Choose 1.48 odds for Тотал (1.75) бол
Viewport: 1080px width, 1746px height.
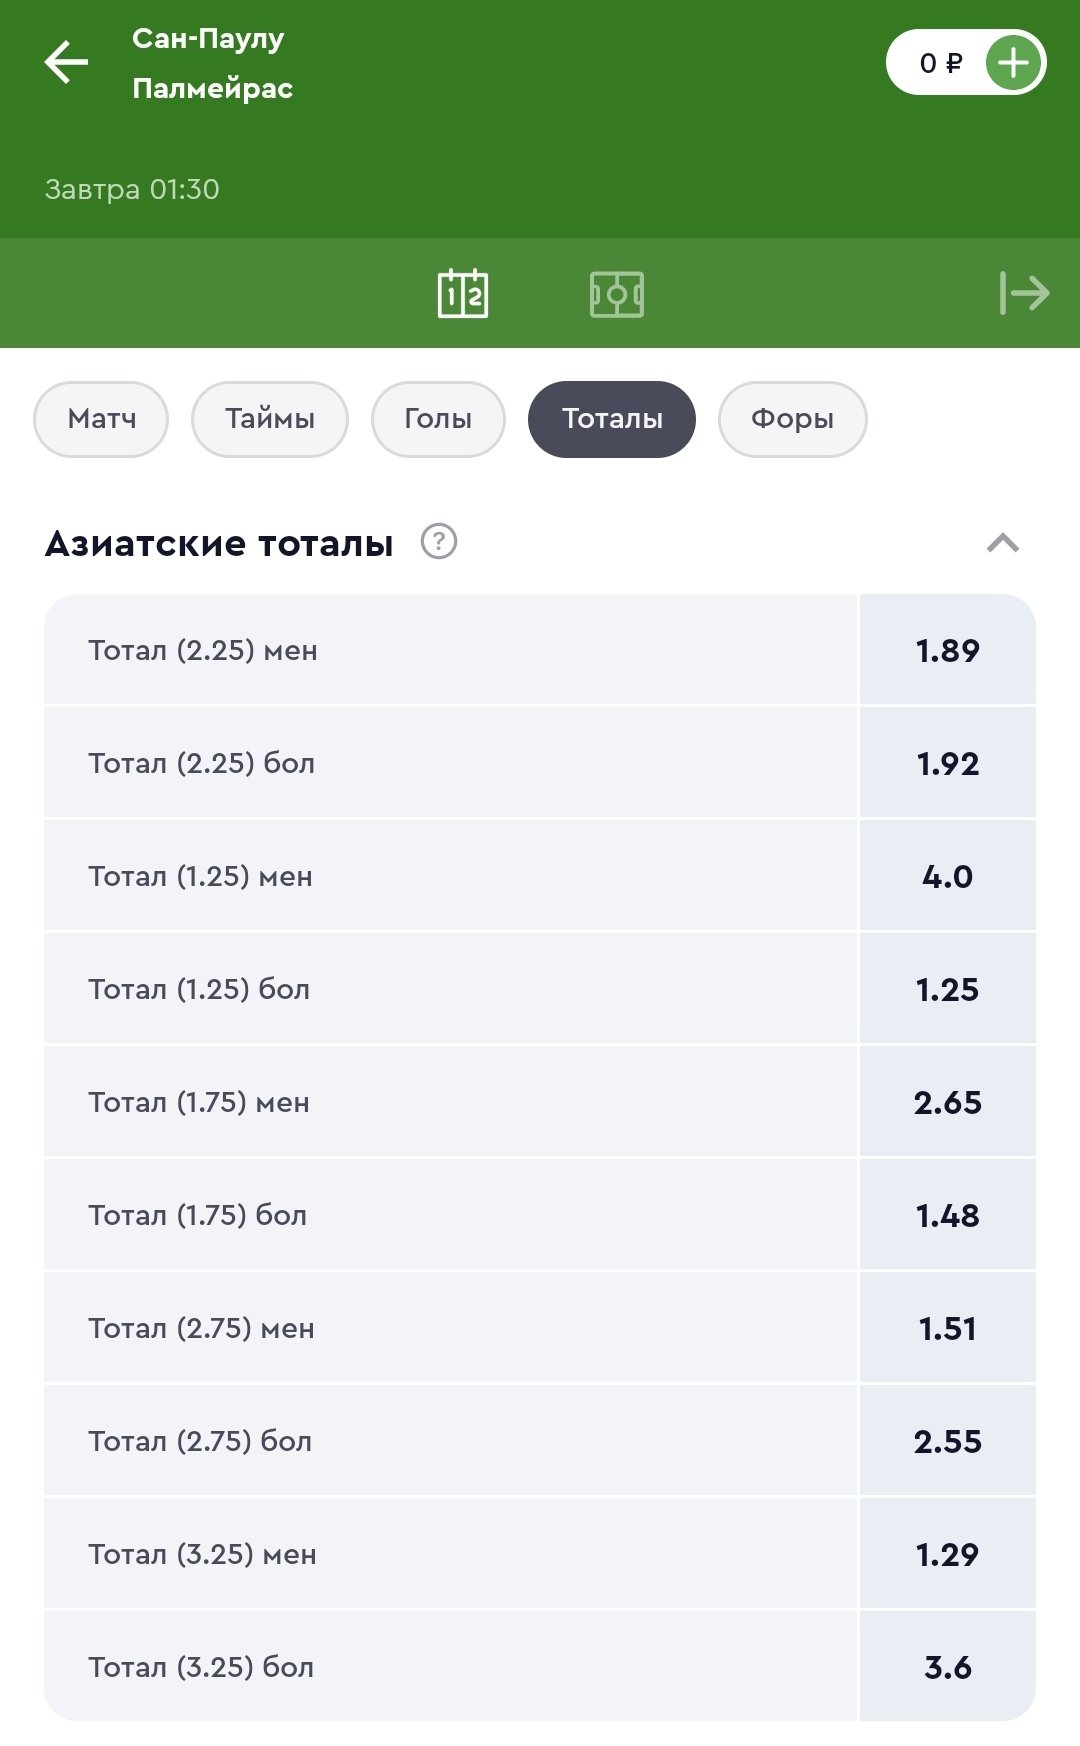point(947,1216)
